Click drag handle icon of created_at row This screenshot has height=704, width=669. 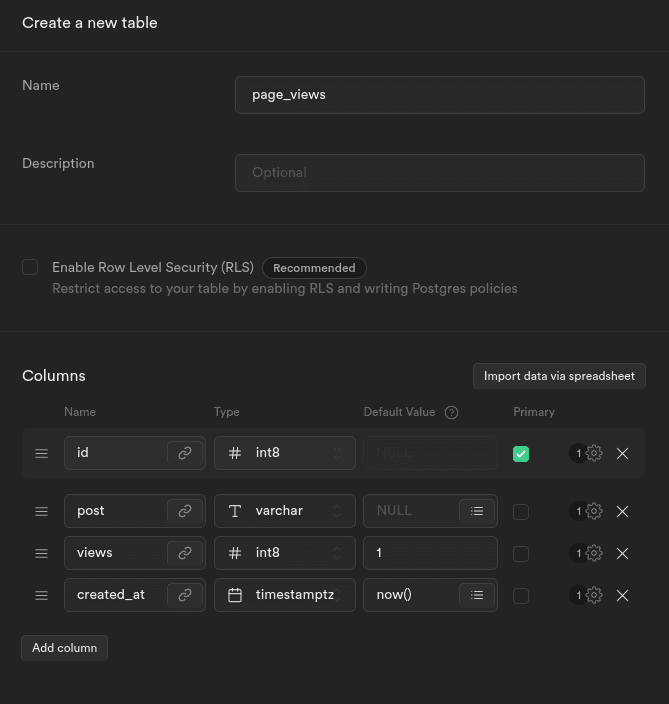pyautogui.click(x=41, y=595)
